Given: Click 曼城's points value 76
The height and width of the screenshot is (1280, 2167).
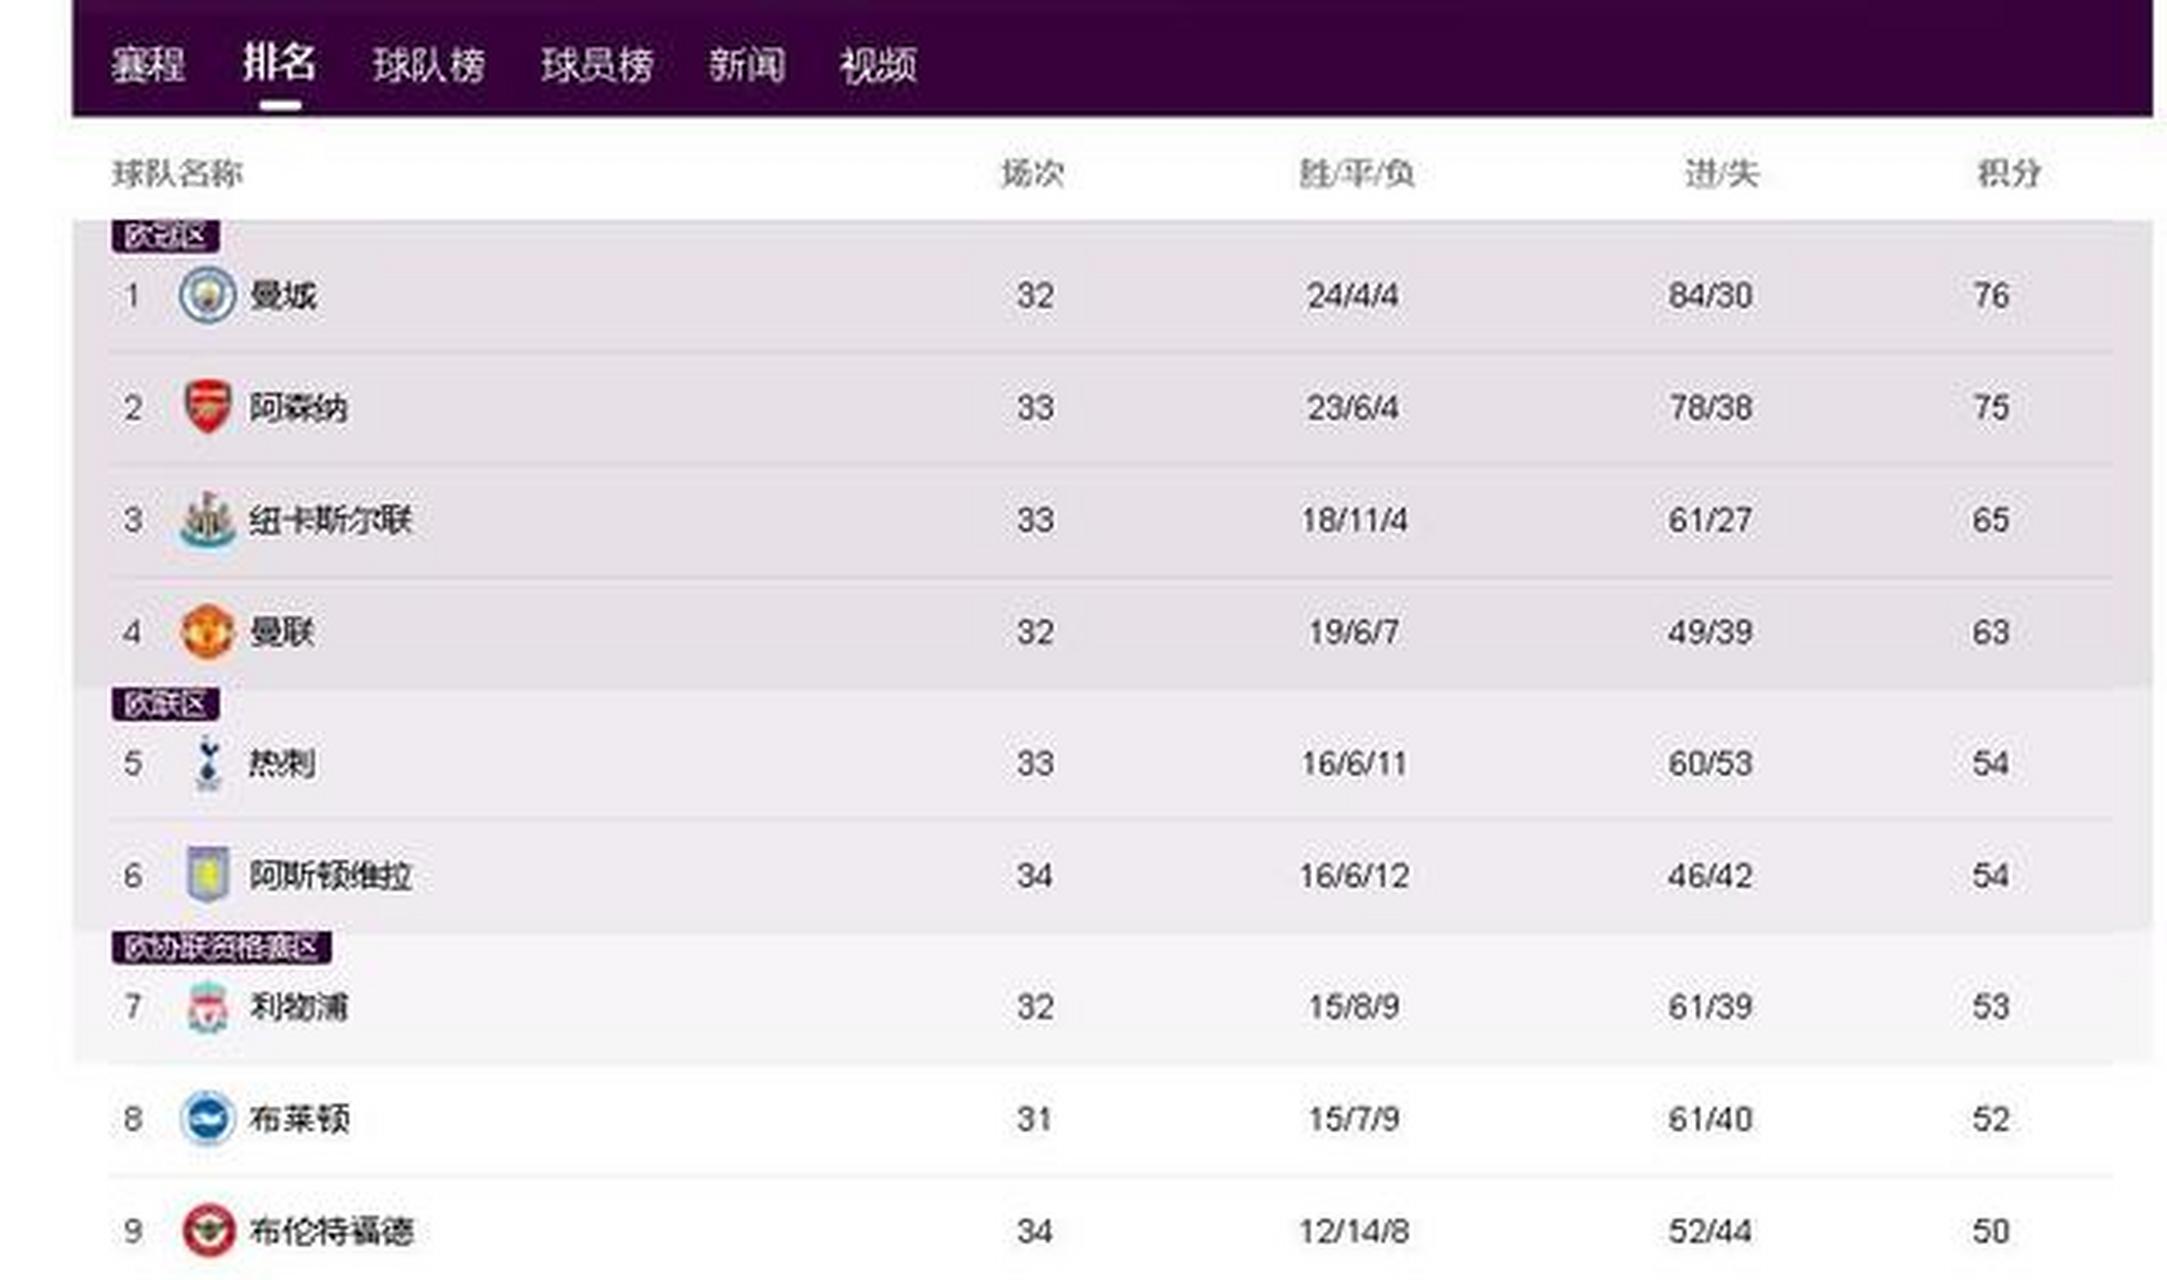Looking at the screenshot, I should point(1991,296).
